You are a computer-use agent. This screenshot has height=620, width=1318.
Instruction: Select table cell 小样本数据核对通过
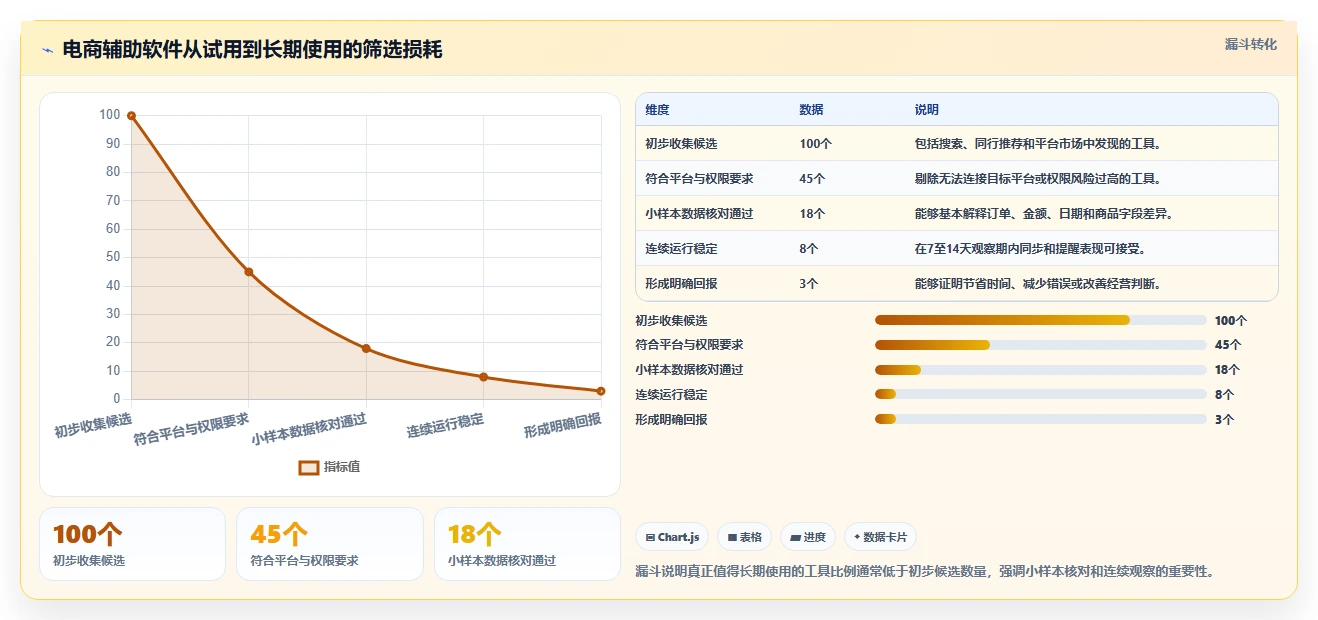click(699, 214)
